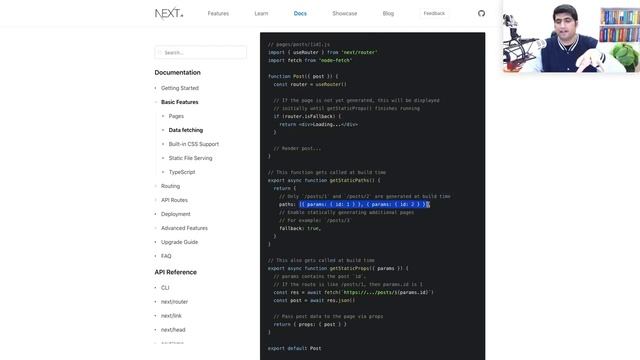
Task: Open Static File Serving entry
Action: (191, 158)
